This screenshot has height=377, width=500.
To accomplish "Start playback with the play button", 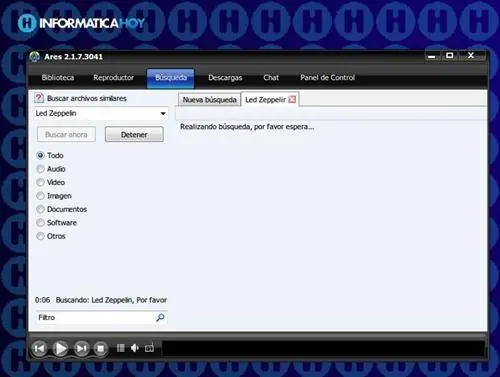I will pyautogui.click(x=60, y=349).
